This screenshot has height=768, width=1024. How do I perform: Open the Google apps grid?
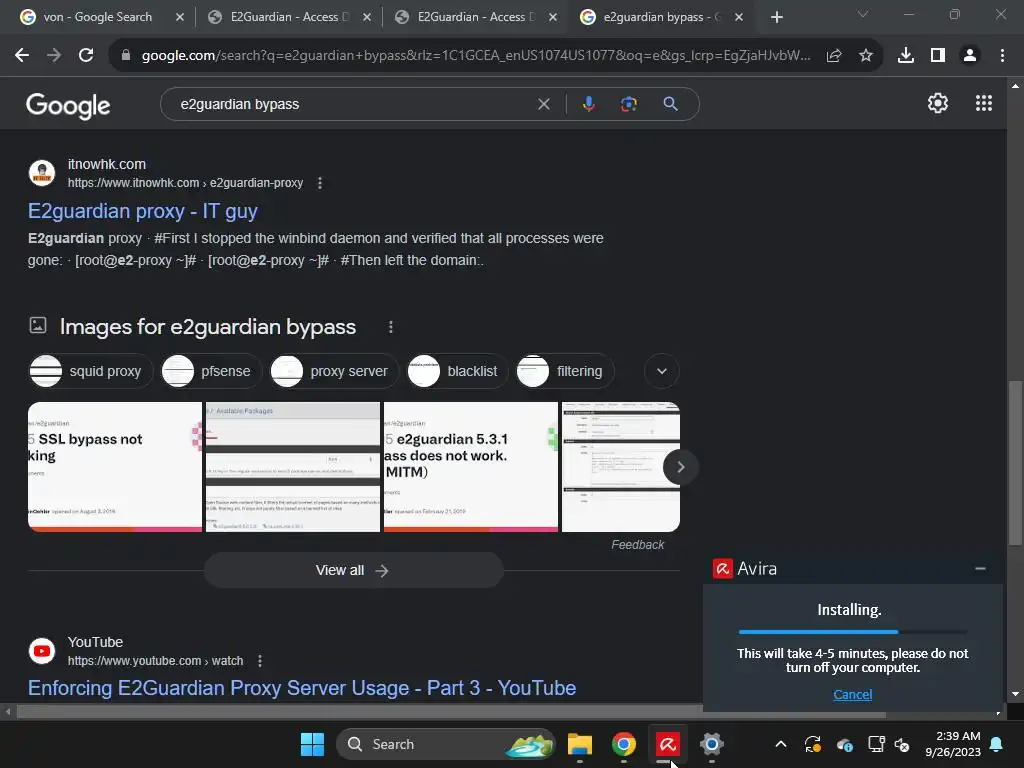pyautogui.click(x=984, y=103)
